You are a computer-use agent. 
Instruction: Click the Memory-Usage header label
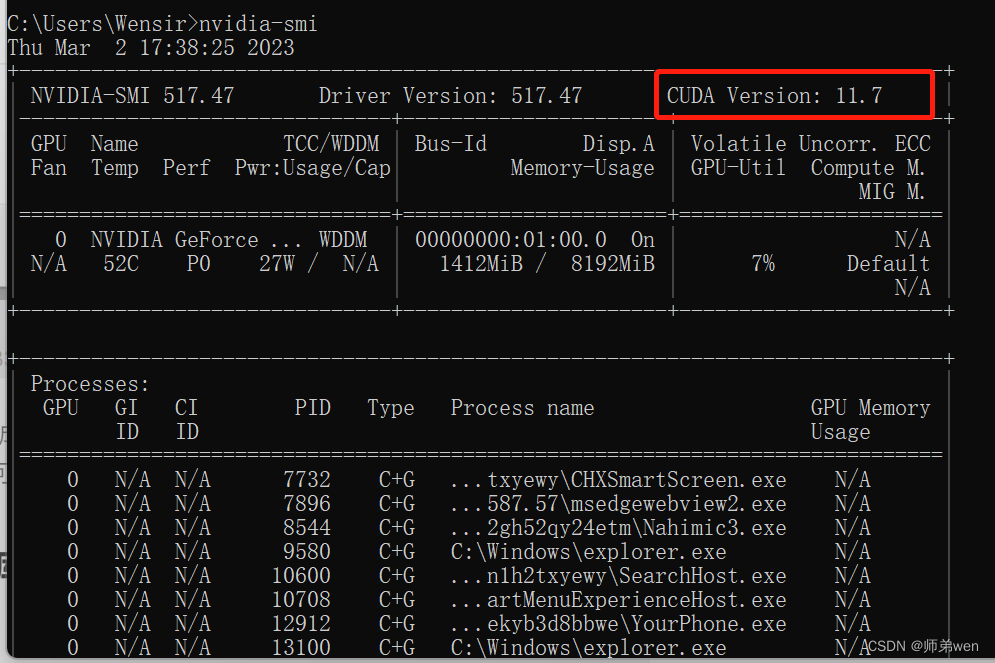pyautogui.click(x=583, y=167)
